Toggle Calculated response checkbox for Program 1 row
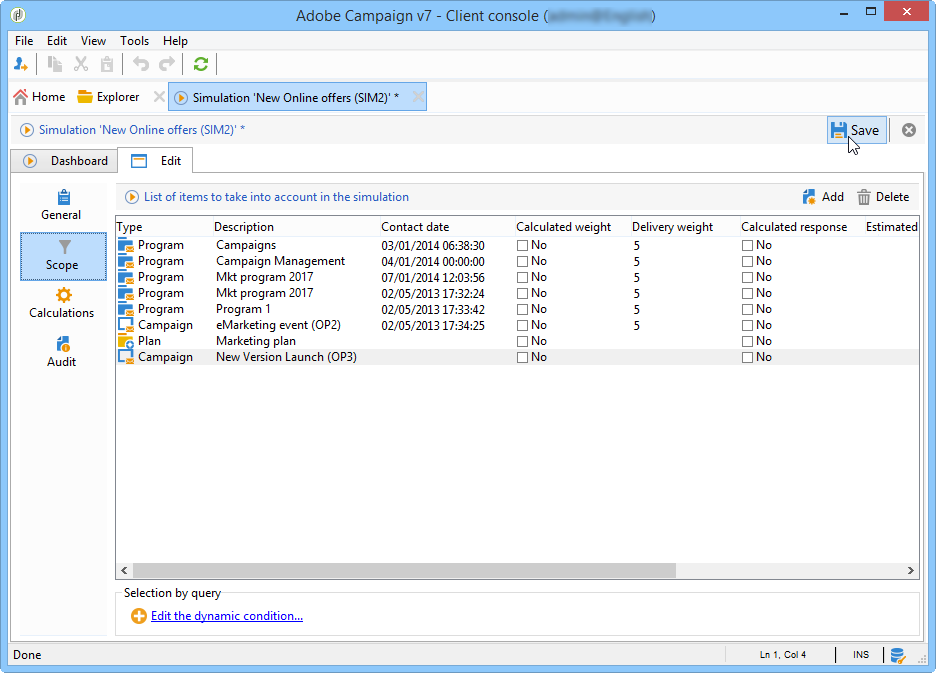 pyautogui.click(x=747, y=310)
